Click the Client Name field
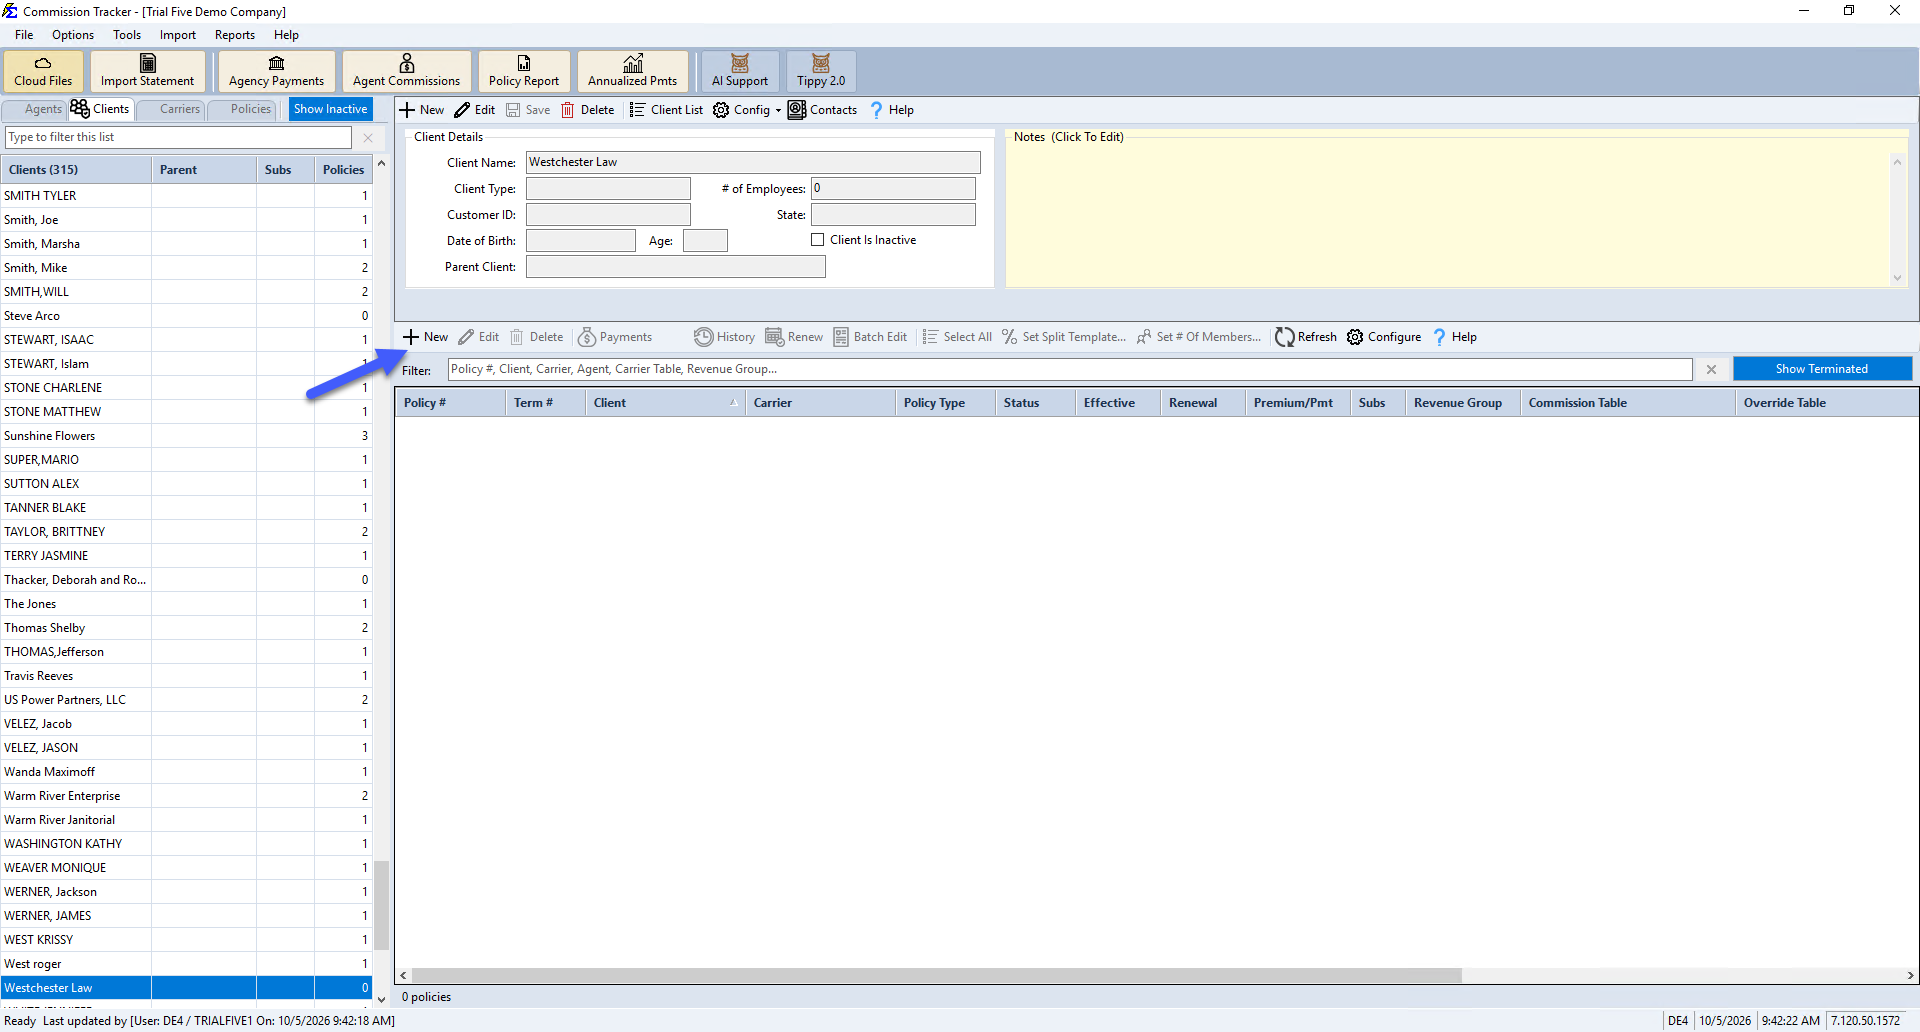The image size is (1920, 1032). point(753,162)
